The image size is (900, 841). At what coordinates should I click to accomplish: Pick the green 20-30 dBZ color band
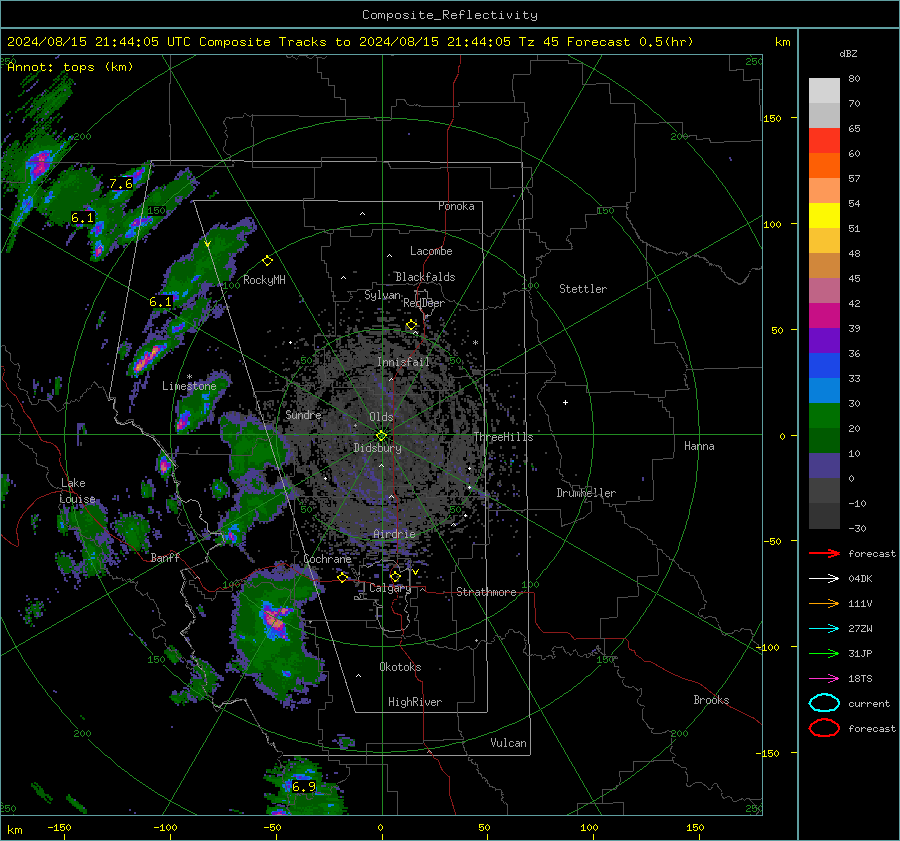[x=824, y=416]
